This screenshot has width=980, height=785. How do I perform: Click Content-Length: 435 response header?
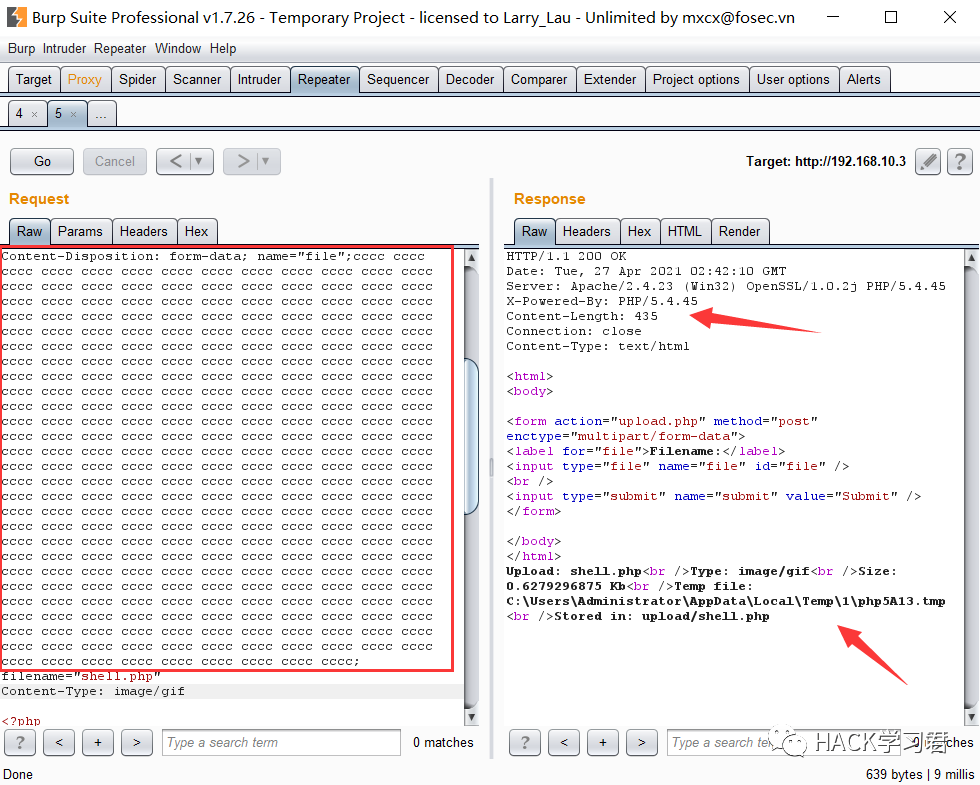582,316
